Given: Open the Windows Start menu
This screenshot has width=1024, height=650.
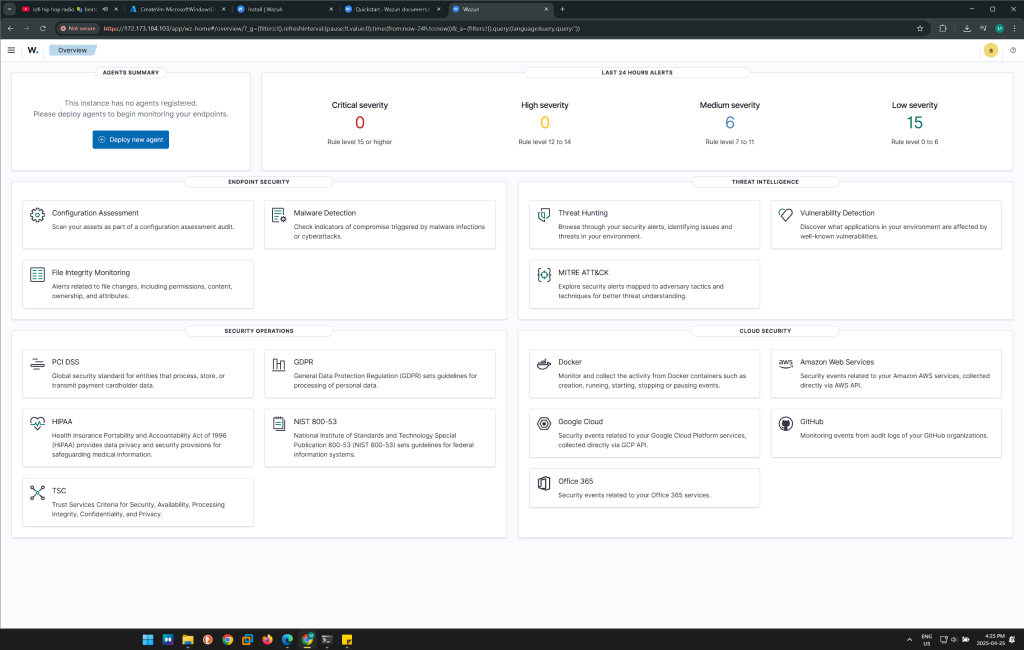Looking at the screenshot, I should [x=148, y=640].
